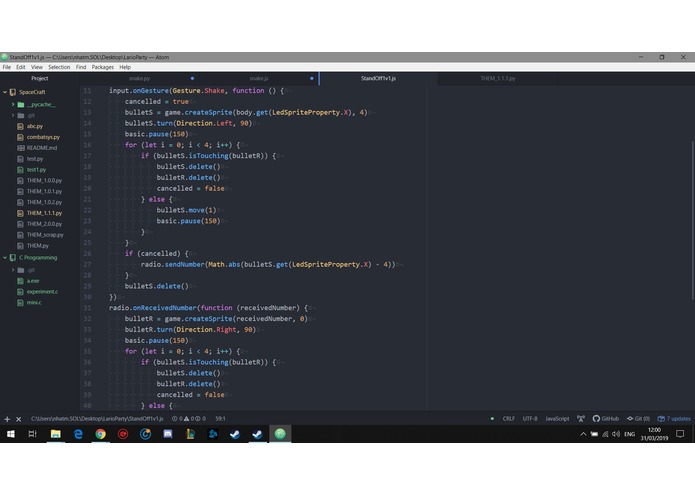Open Discord from taskbar
This screenshot has height=494, width=695.
[168, 434]
